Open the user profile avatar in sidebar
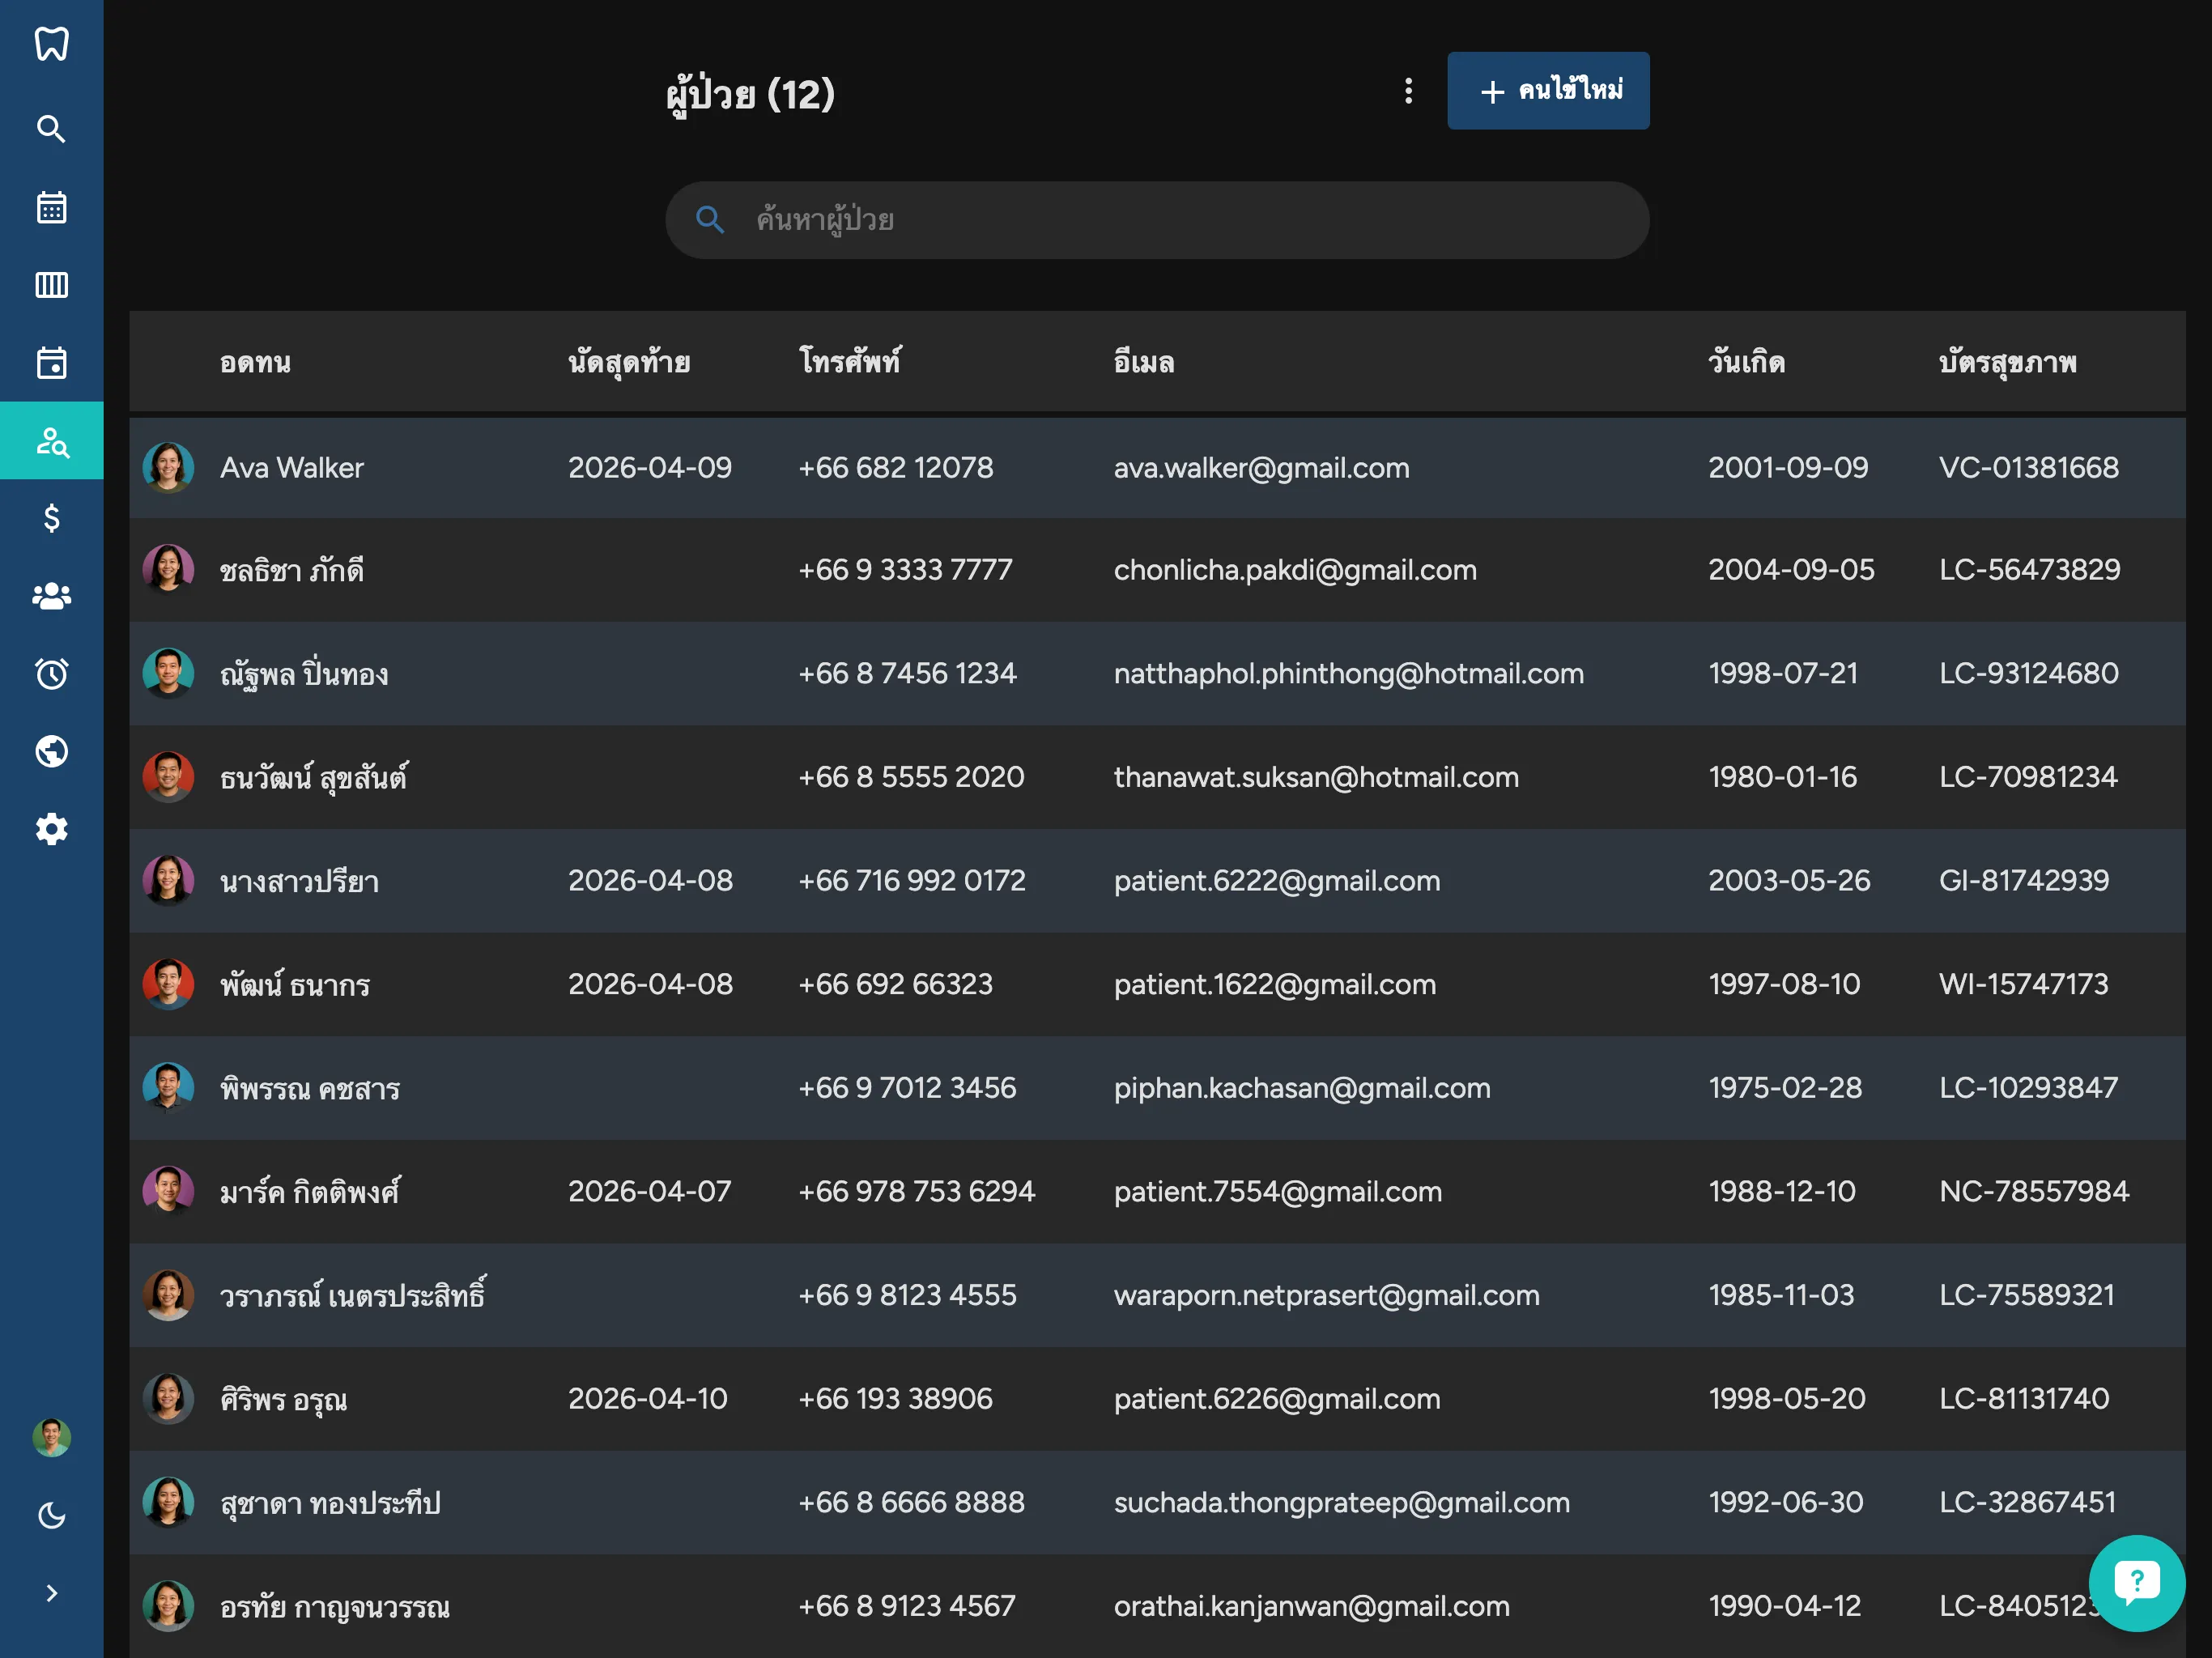This screenshot has width=2212, height=1658. click(51, 1438)
